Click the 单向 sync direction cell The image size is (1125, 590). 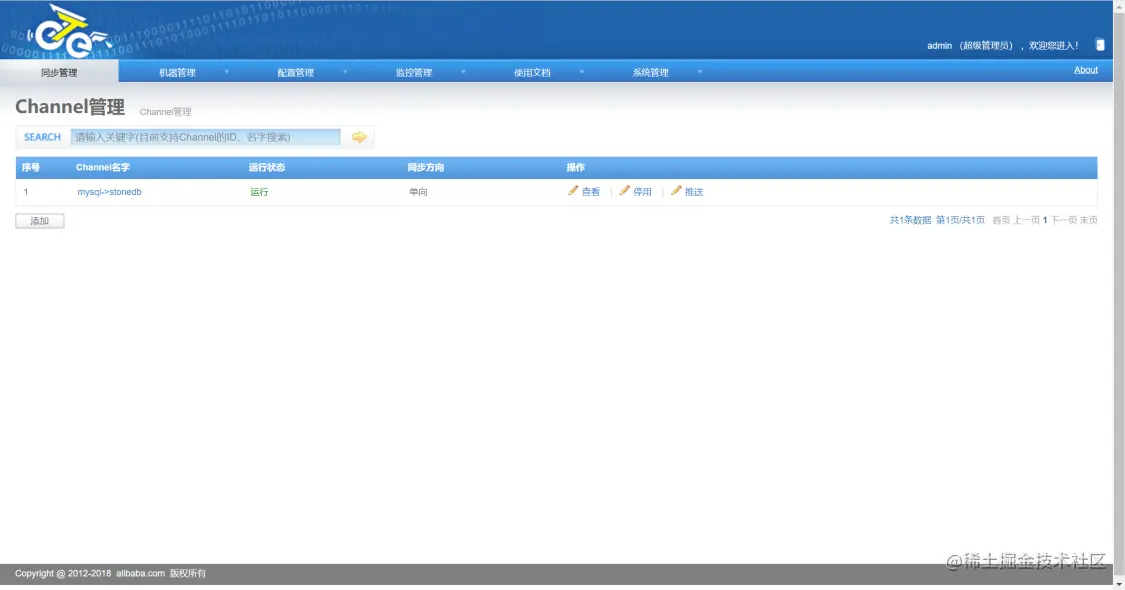pyautogui.click(x=418, y=192)
